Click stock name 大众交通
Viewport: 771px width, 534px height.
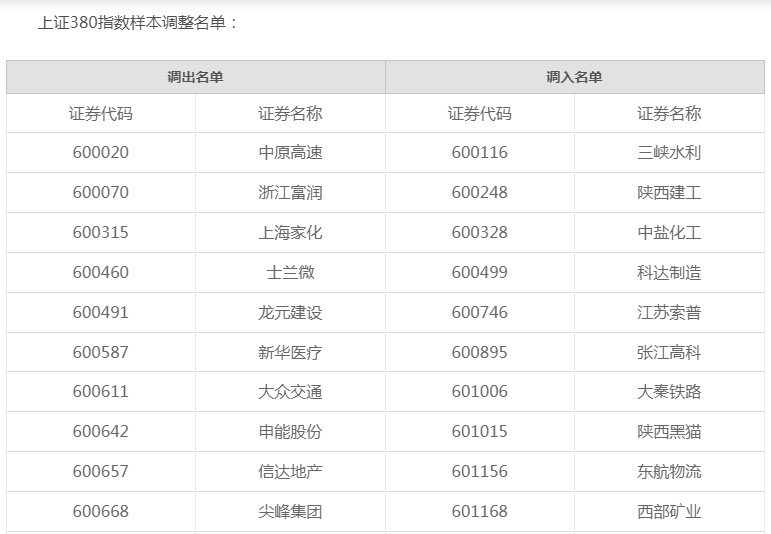pyautogui.click(x=290, y=392)
